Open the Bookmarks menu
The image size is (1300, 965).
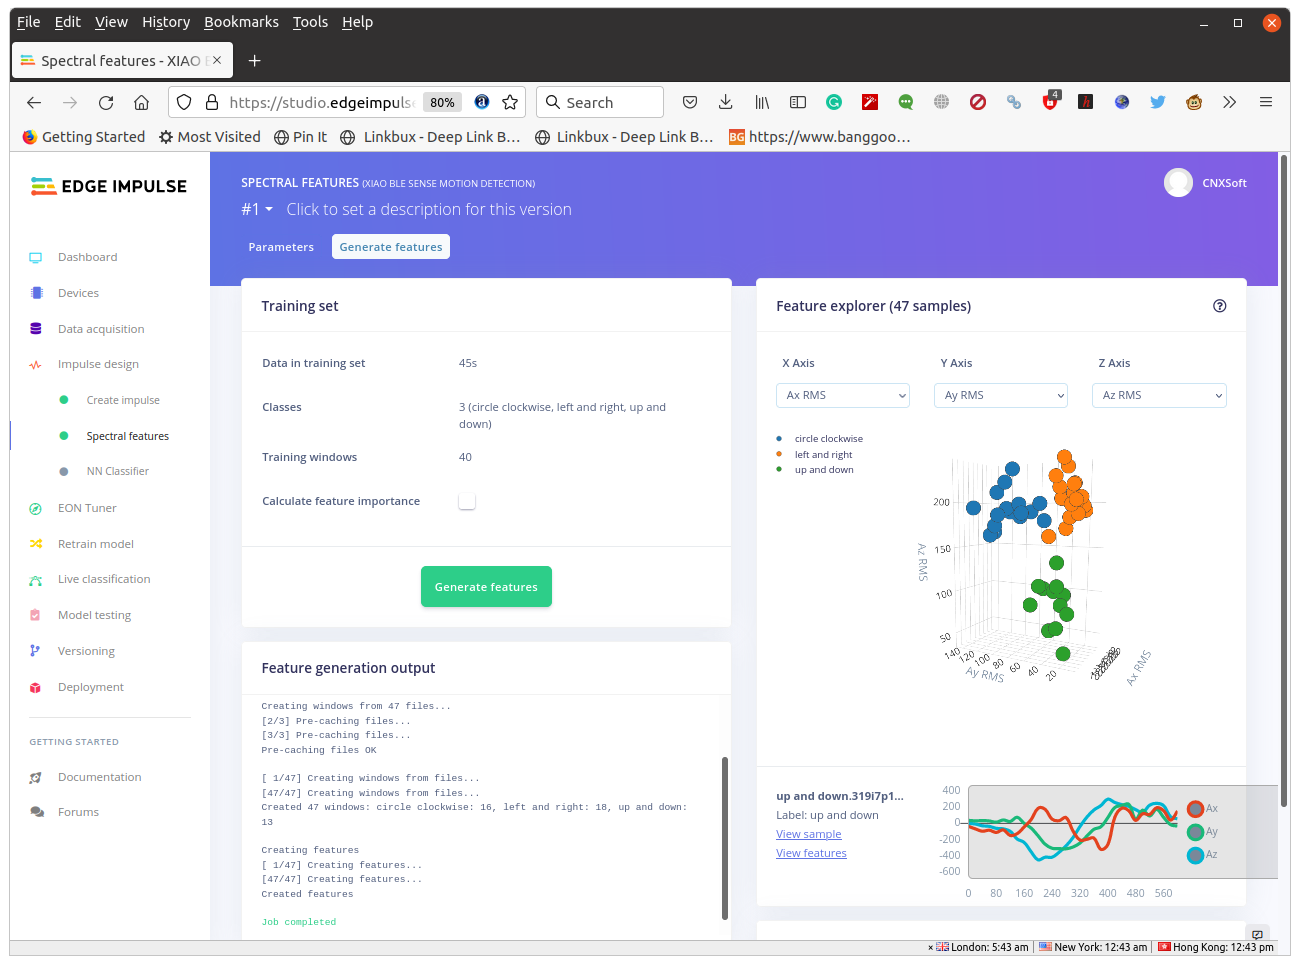point(241,22)
